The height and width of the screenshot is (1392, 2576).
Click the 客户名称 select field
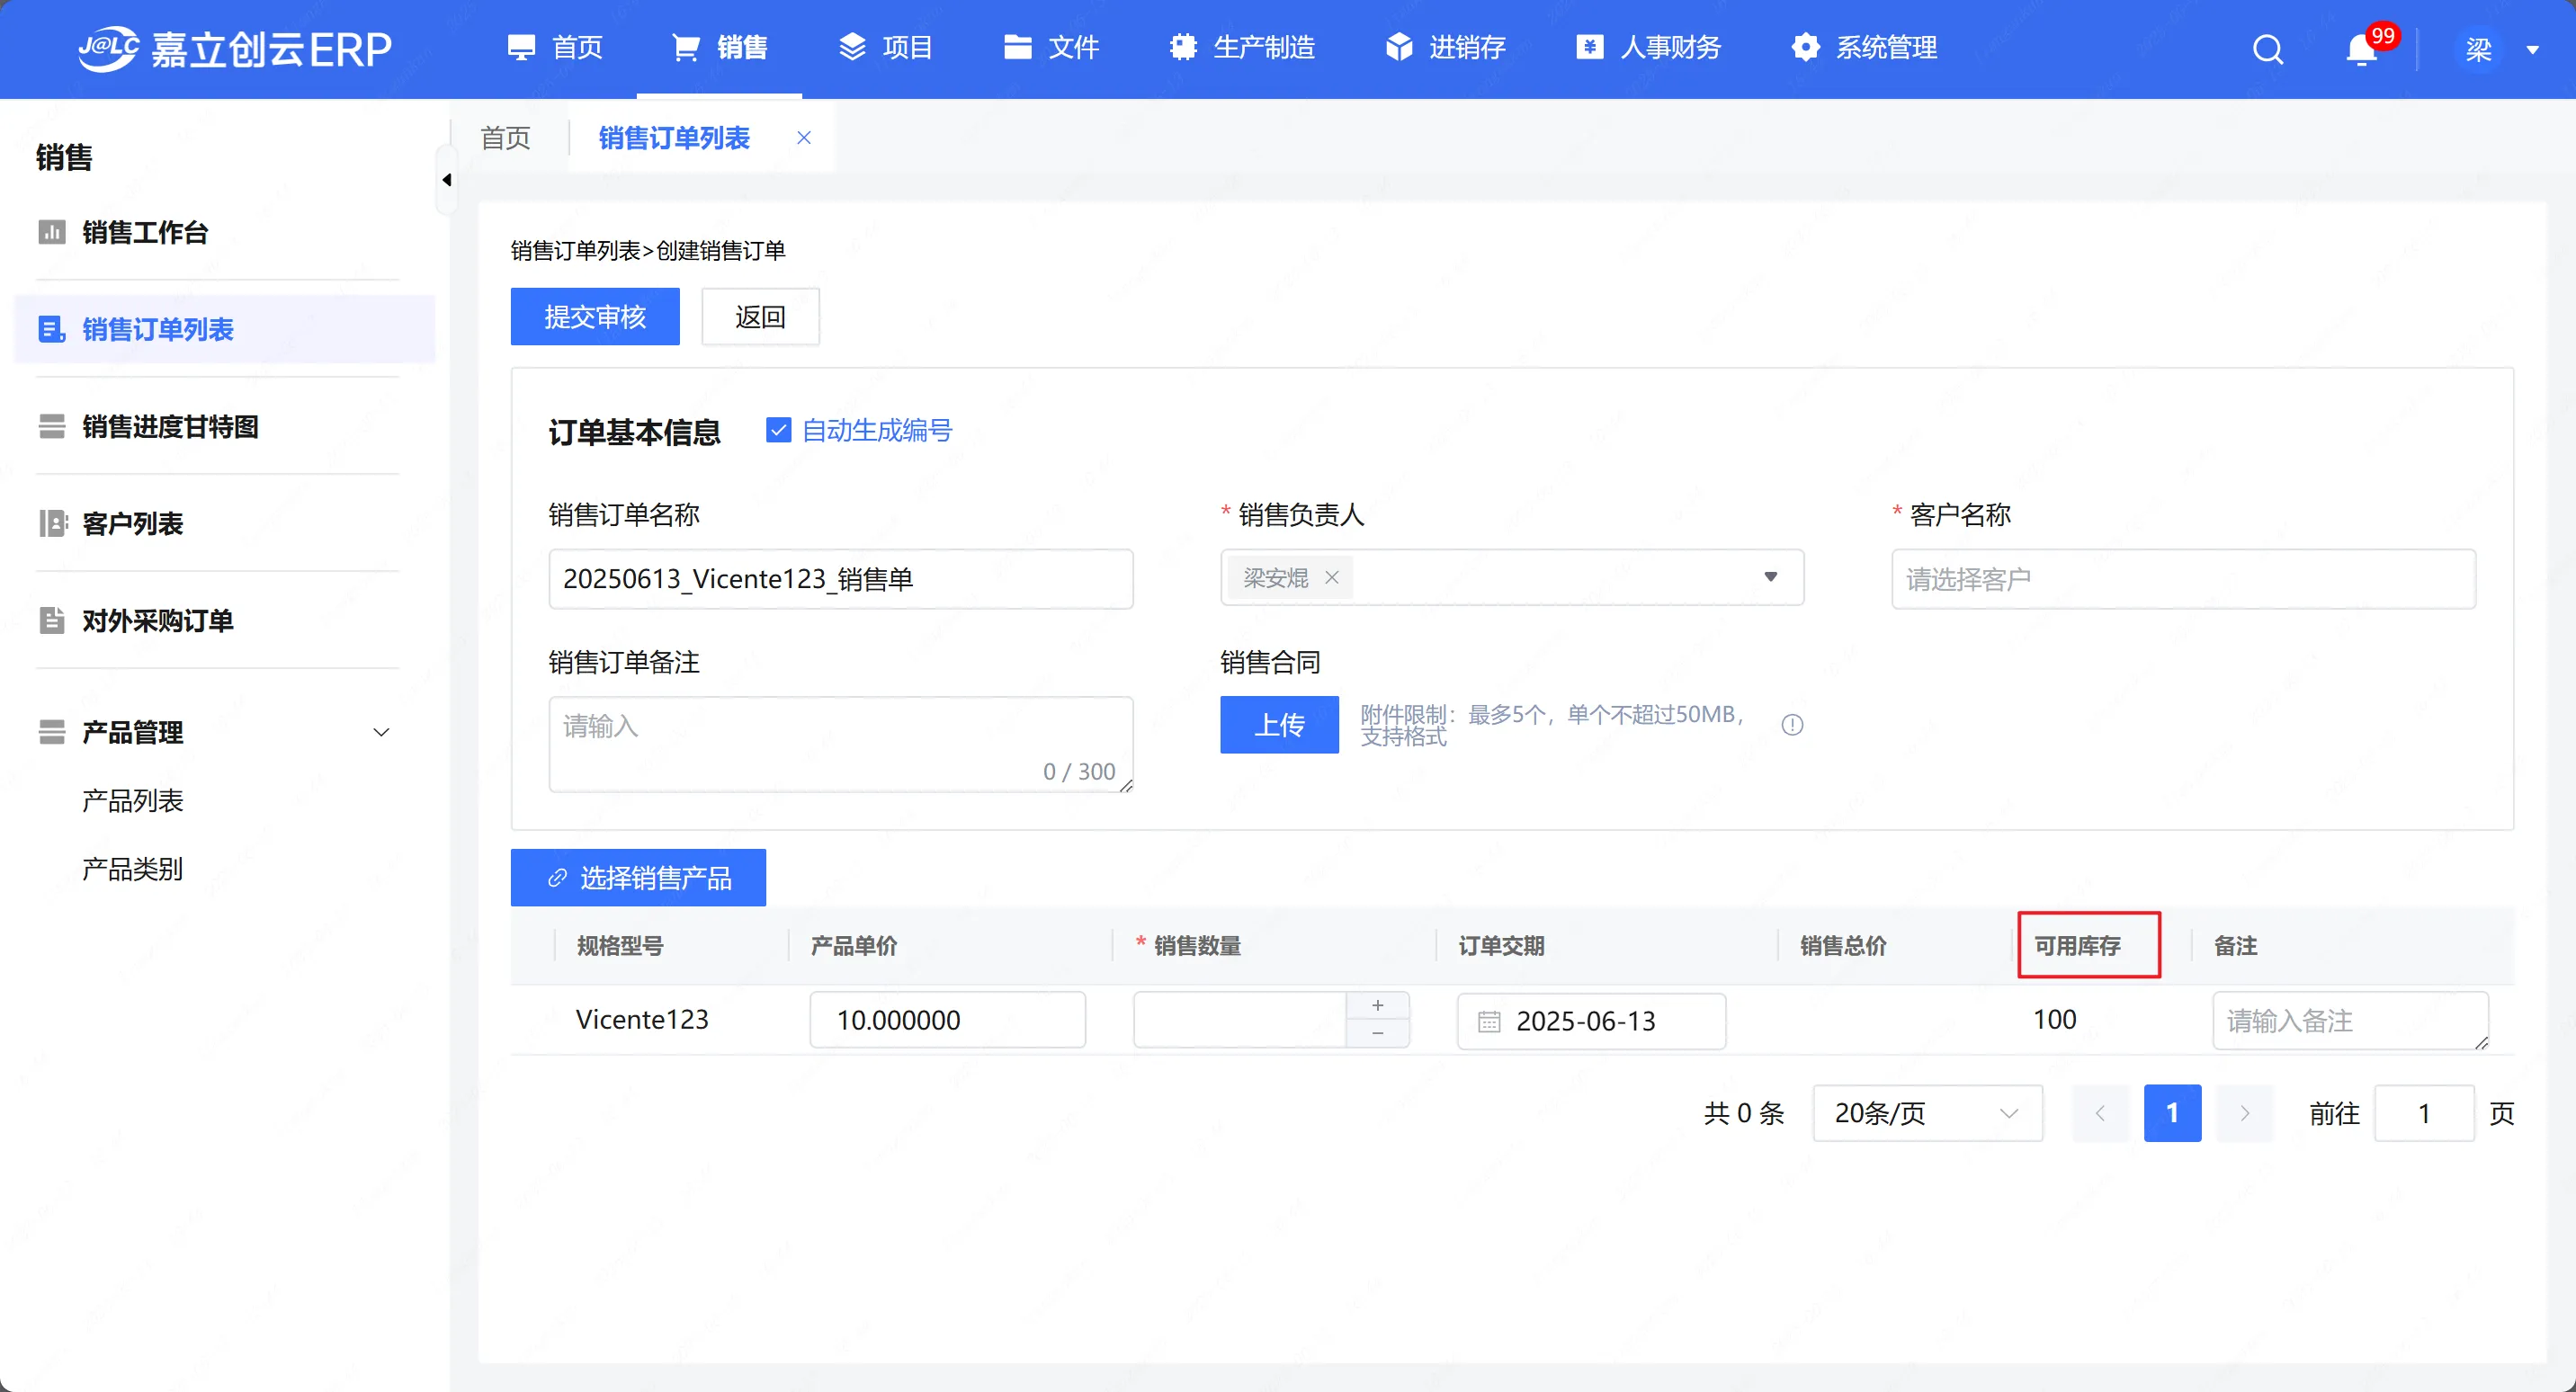(x=2182, y=579)
